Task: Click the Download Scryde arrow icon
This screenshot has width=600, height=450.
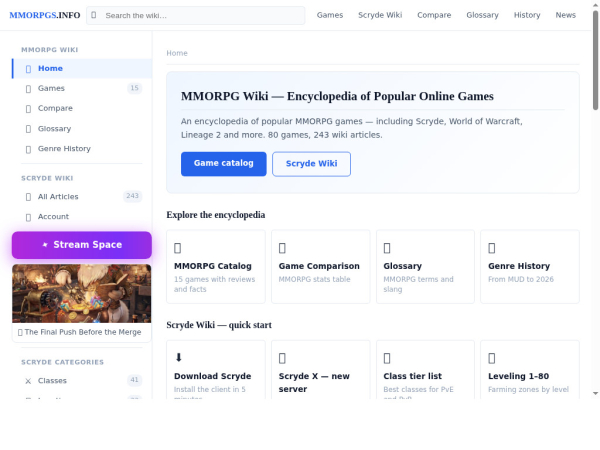Action: point(178,358)
